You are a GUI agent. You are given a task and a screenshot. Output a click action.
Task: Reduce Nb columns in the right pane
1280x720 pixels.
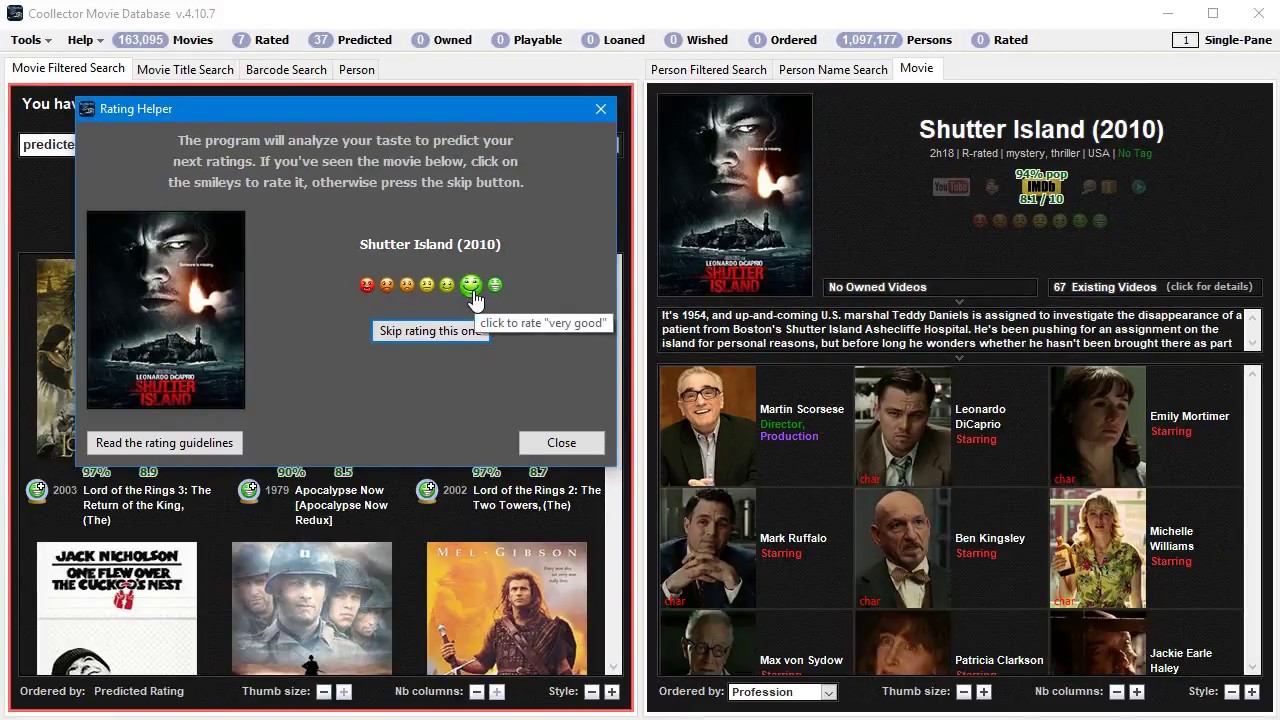(x=1117, y=692)
